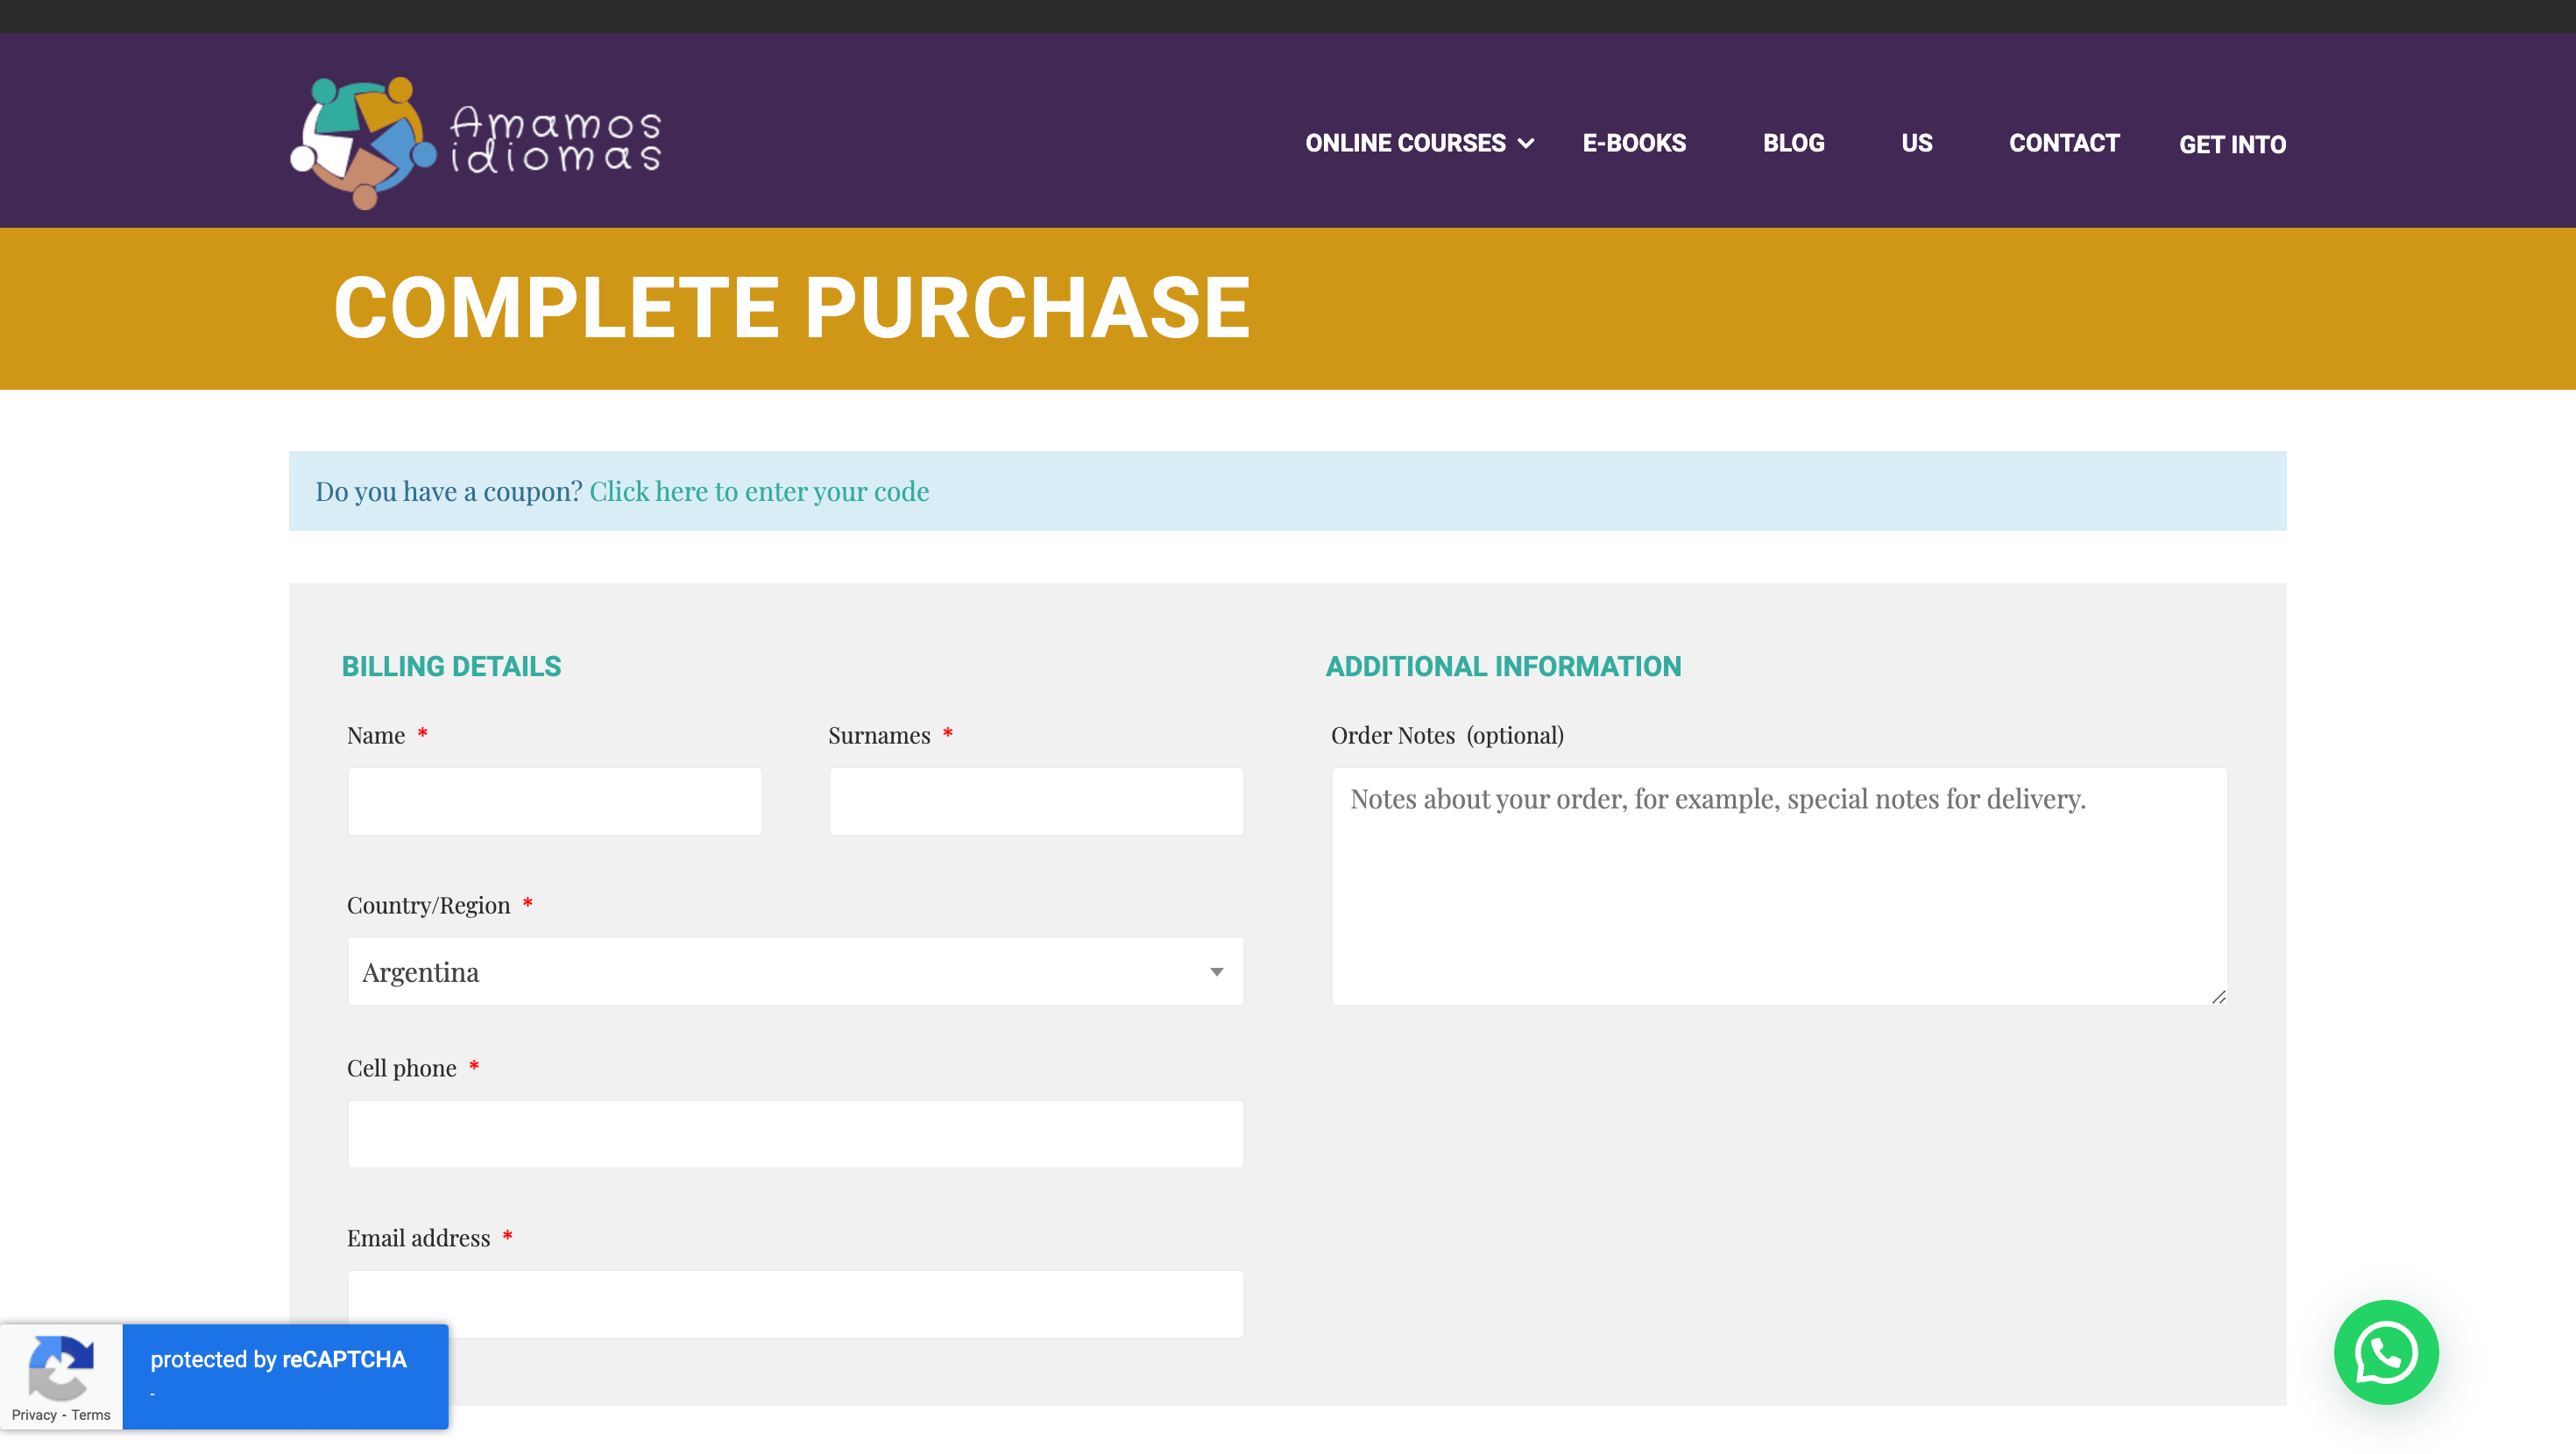Click the 'Do you have a coupon?' text
Image resolution: width=2576 pixels, height=1454 pixels.
pyautogui.click(x=449, y=491)
